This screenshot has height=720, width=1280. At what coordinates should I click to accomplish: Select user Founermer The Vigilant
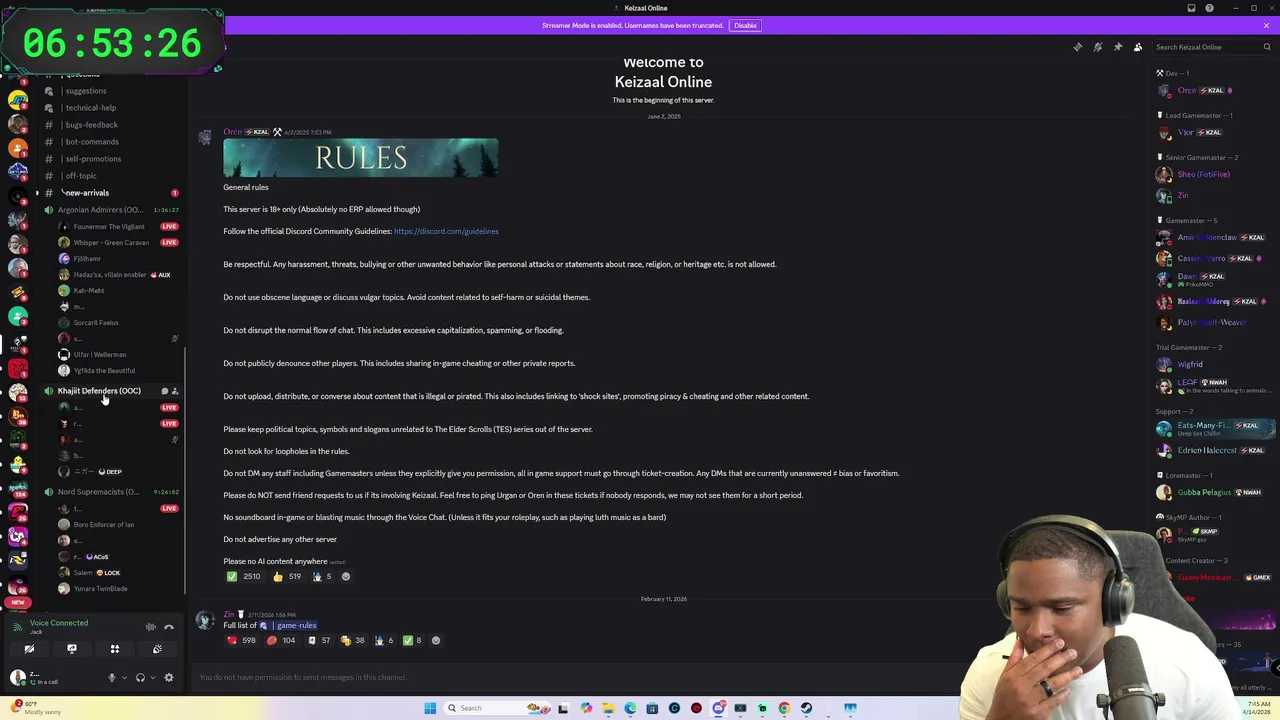pos(108,227)
